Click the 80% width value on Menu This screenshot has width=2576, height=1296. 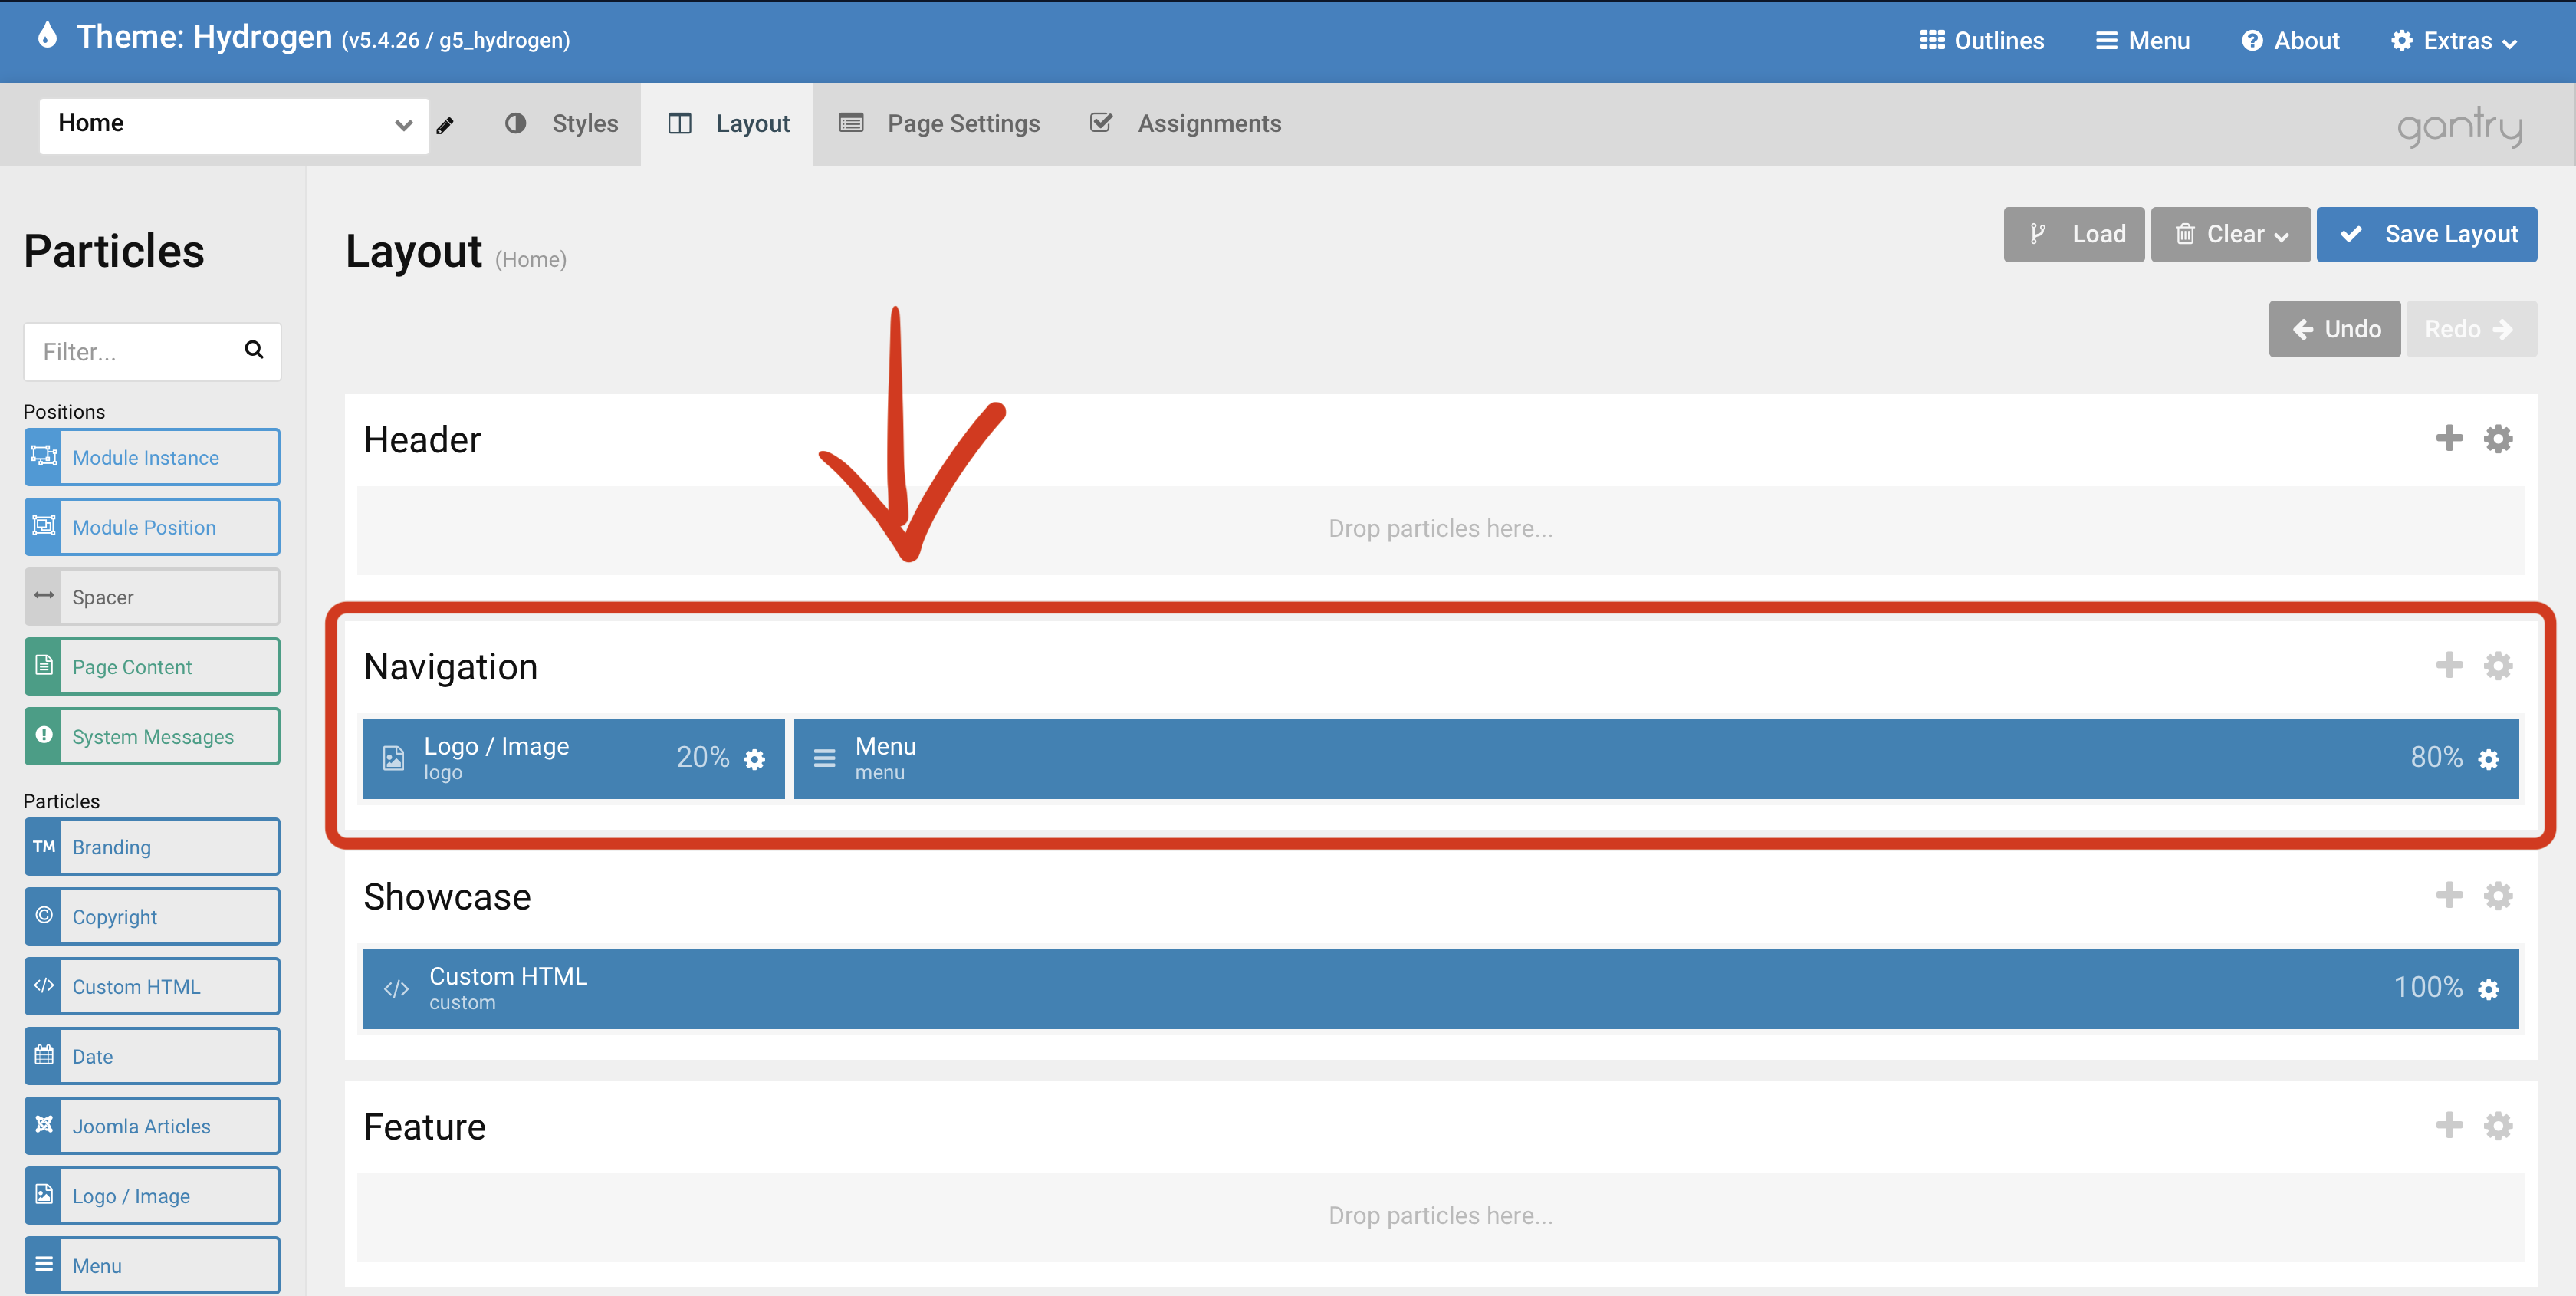pos(2437,757)
